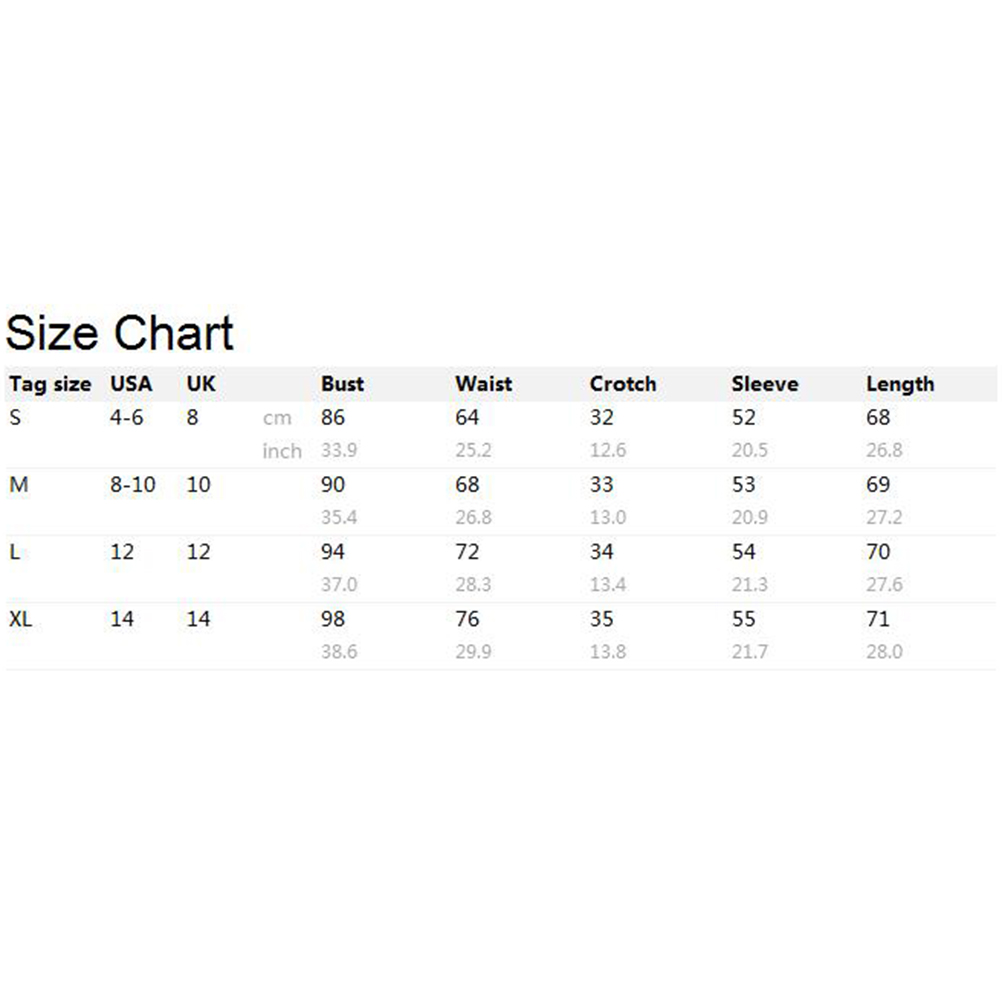Click the Bust column header

click(342, 384)
